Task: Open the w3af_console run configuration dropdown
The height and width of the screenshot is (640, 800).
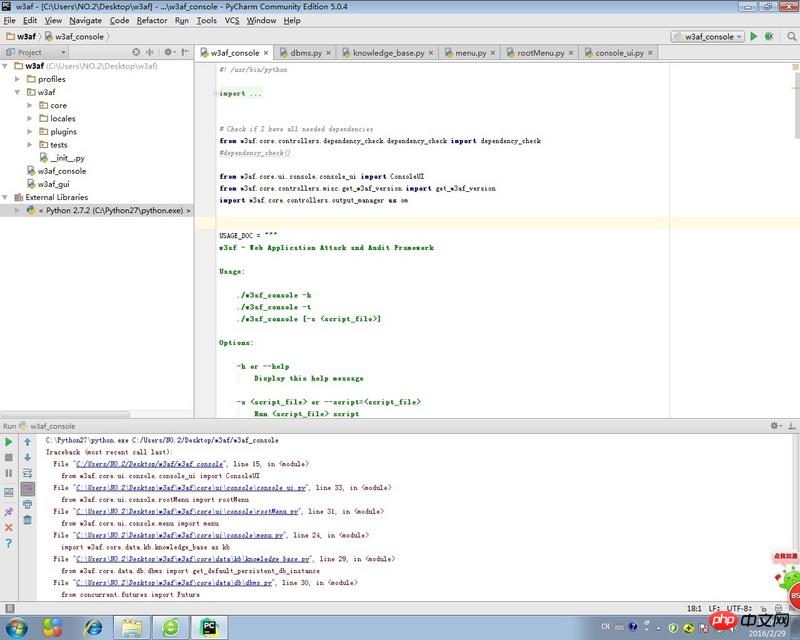Action: pos(708,36)
